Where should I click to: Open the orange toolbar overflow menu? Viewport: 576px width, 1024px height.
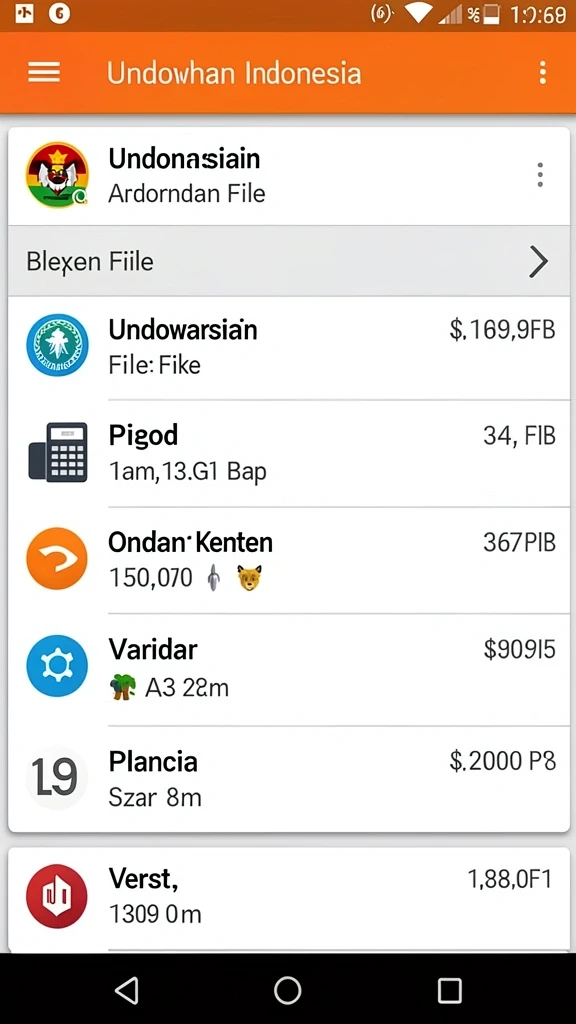point(543,72)
